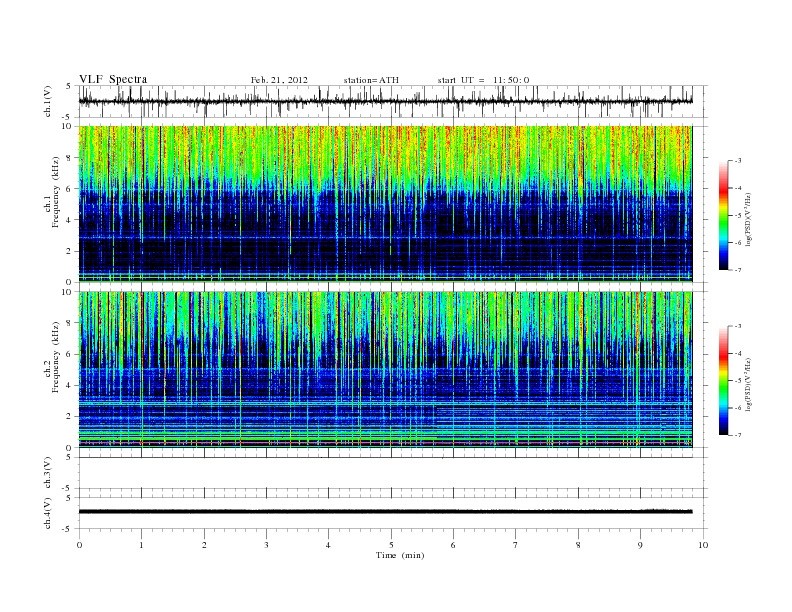
Task: Click the "8" kHz tick of ch.1 spectrogram
Action: coord(69,158)
